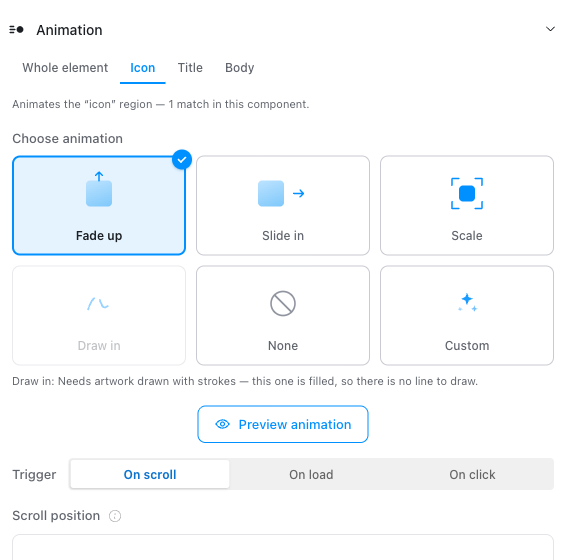The height and width of the screenshot is (560, 566).
Task: Switch to the Whole element tab
Action: (65, 68)
